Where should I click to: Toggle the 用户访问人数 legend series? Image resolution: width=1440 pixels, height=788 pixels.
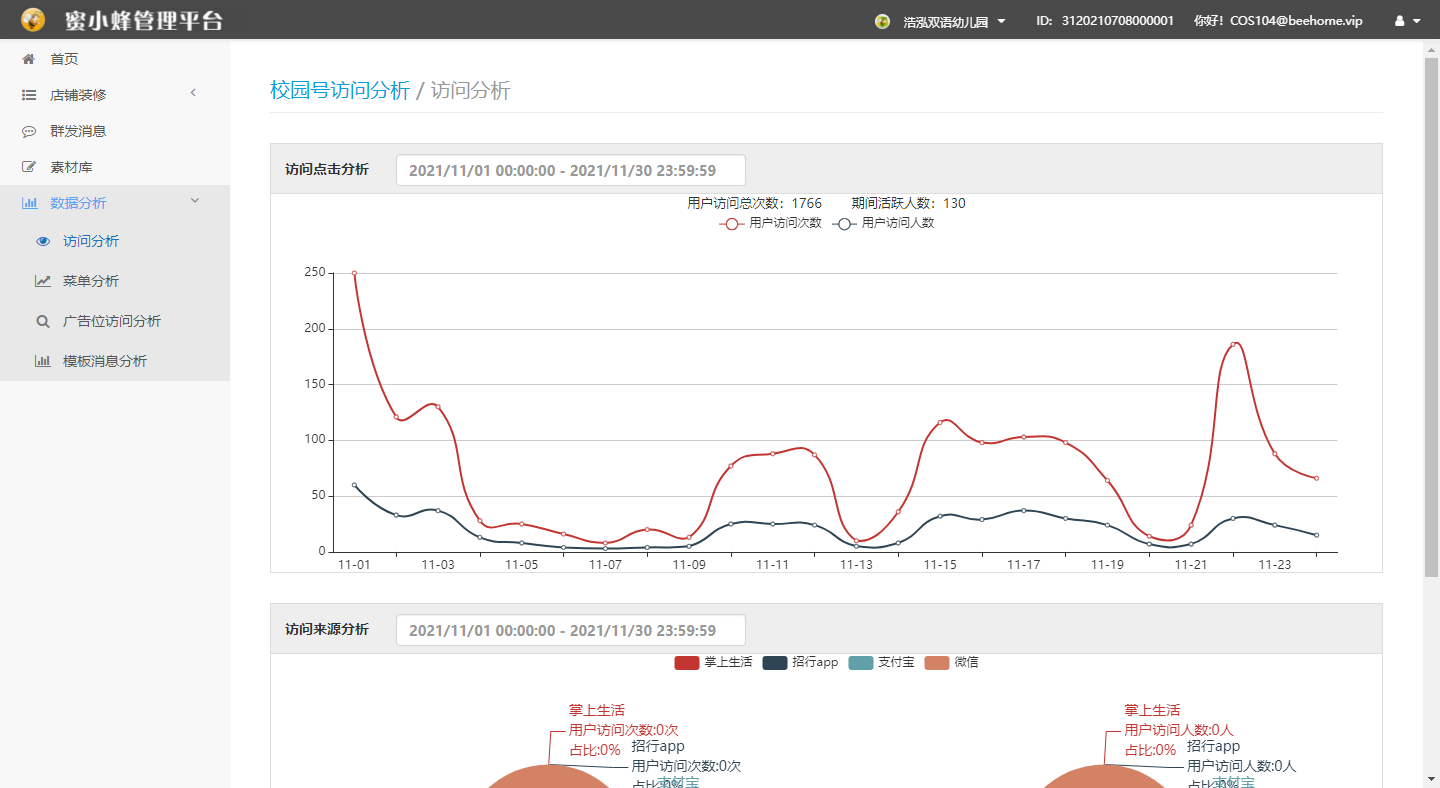(x=883, y=223)
